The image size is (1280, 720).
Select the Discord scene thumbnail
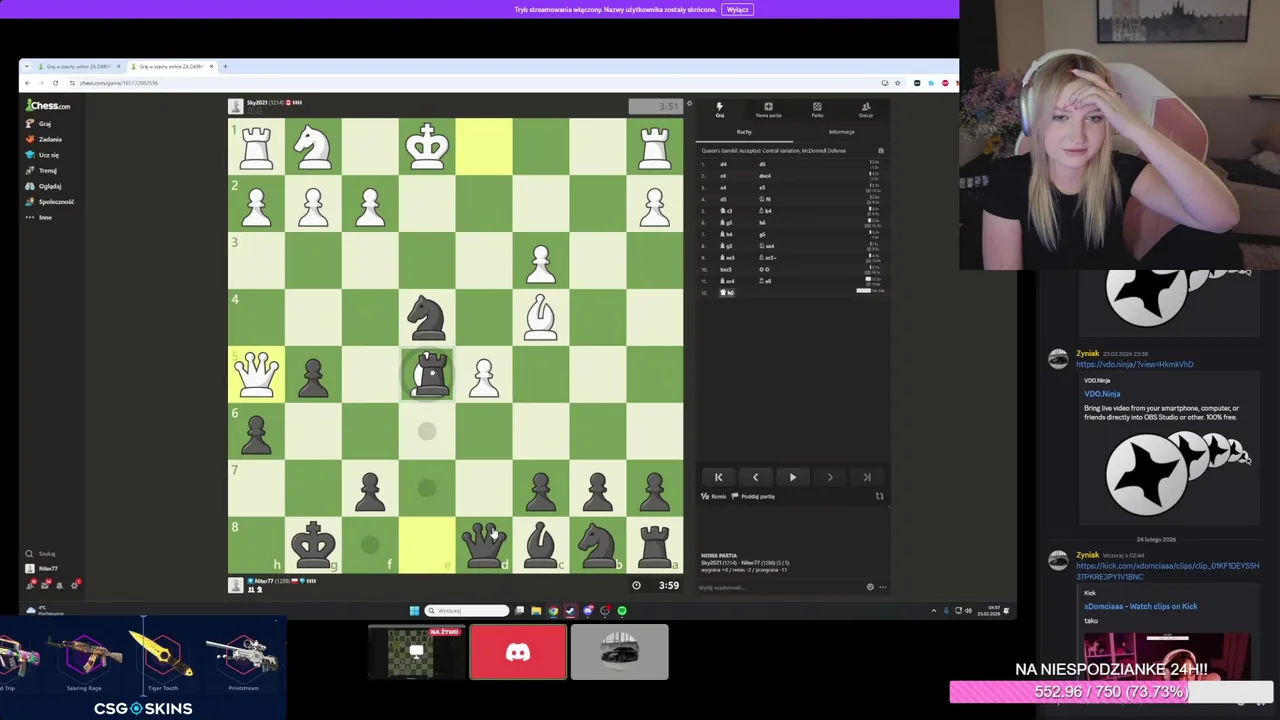[518, 652]
